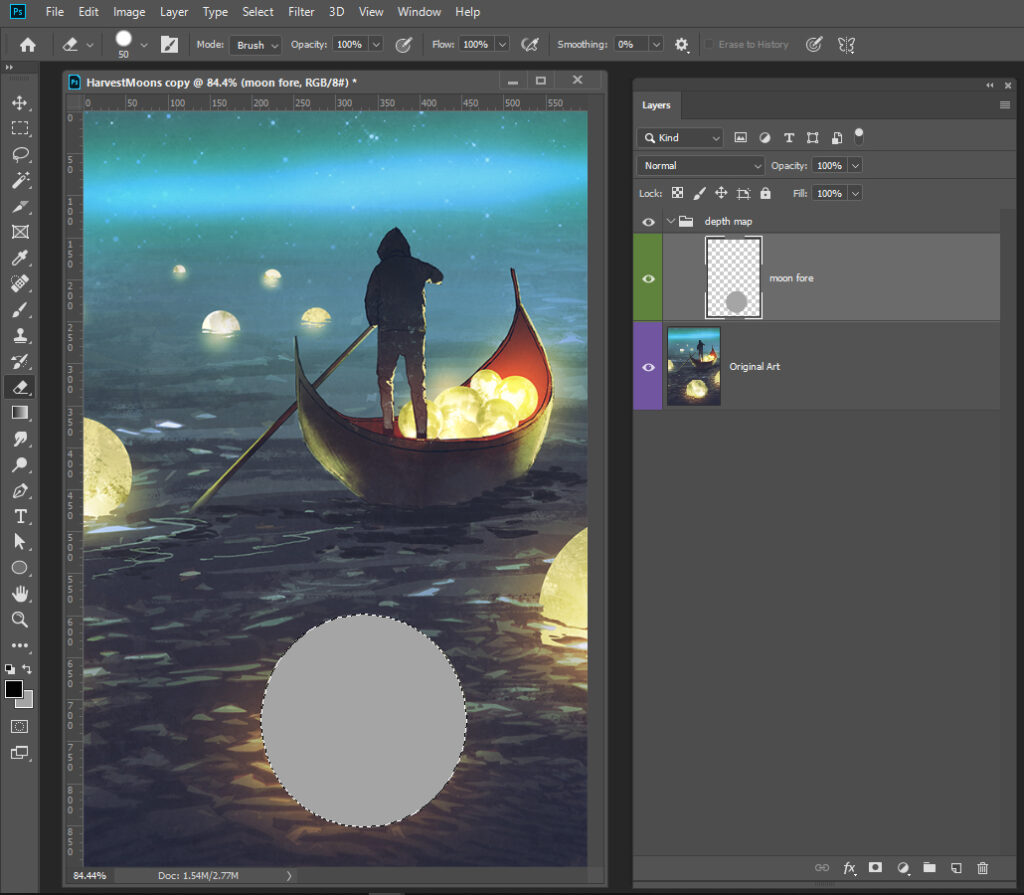Open the blend mode Normal dropdown
This screenshot has width=1024, height=895.
[700, 166]
